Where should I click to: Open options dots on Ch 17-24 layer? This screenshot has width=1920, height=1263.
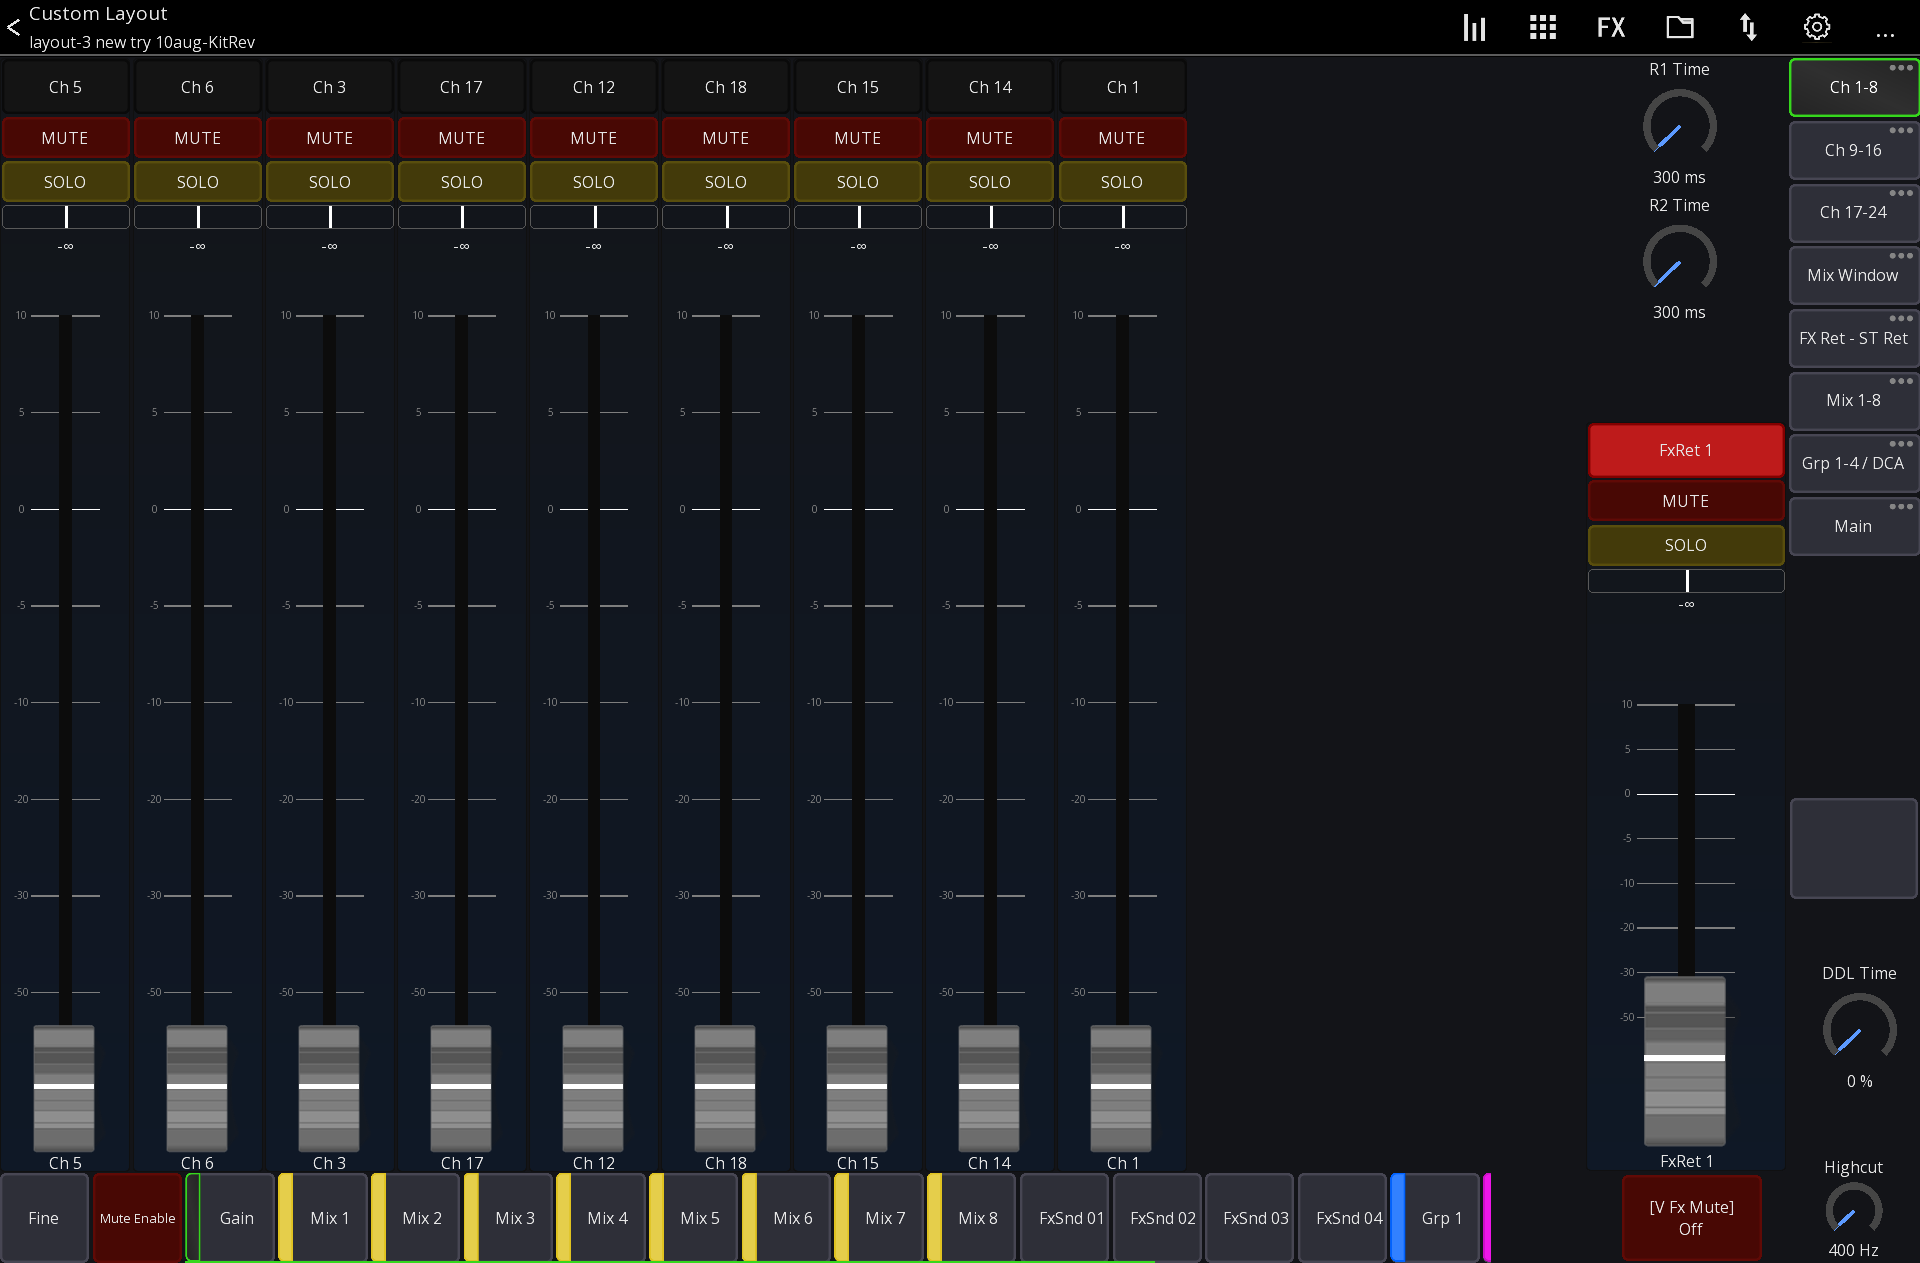(x=1901, y=193)
